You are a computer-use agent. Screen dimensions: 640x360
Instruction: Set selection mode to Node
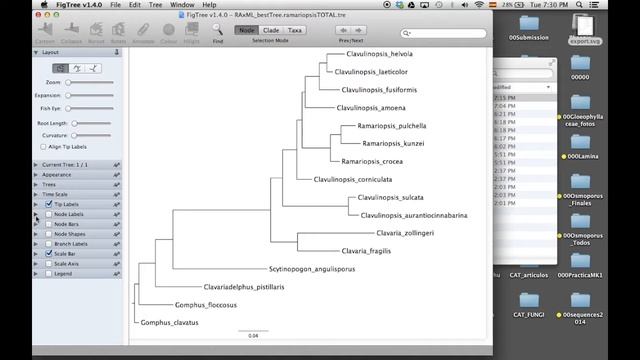(247, 30)
